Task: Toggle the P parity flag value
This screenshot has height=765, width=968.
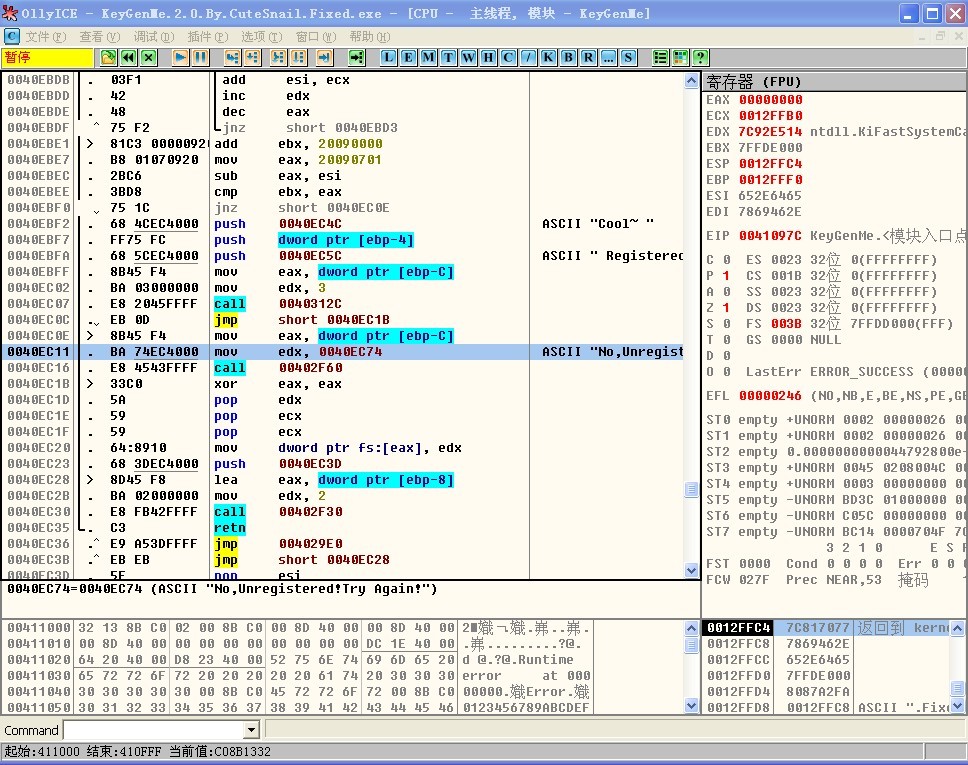Action: click(725, 276)
